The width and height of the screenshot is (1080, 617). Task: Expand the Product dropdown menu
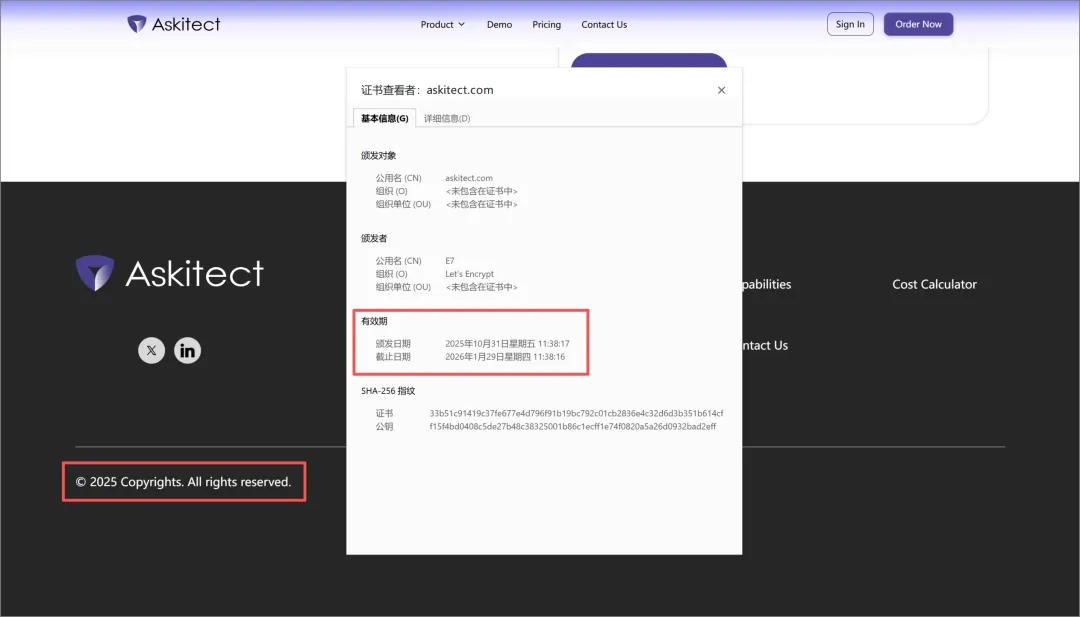442,25
